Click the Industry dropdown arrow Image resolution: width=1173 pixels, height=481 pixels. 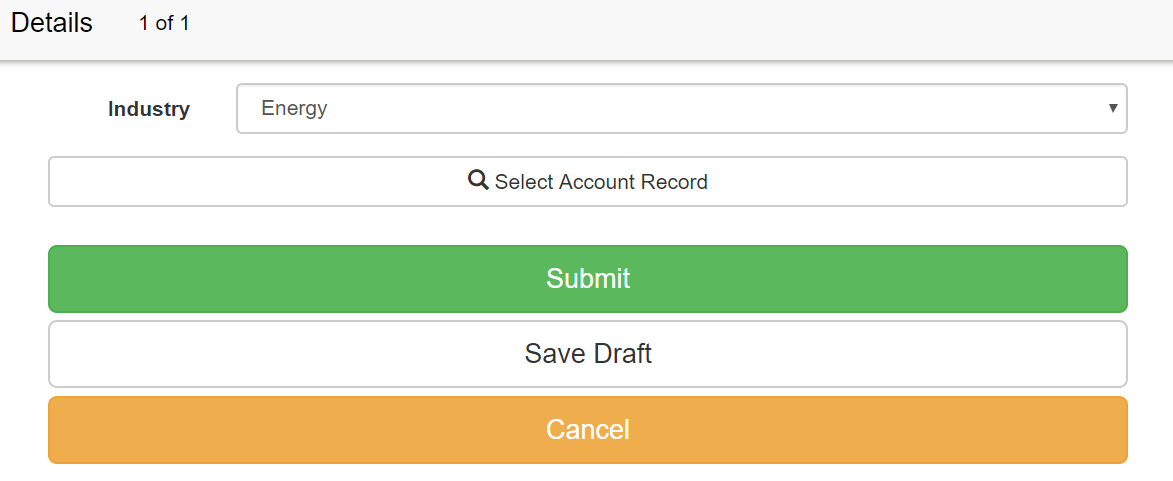[x=1113, y=108]
